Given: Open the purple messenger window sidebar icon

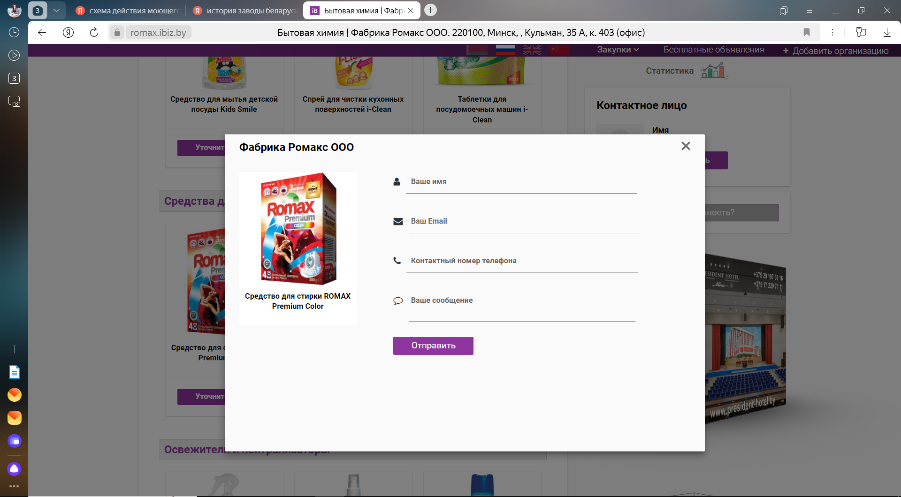Looking at the screenshot, I should (x=14, y=441).
